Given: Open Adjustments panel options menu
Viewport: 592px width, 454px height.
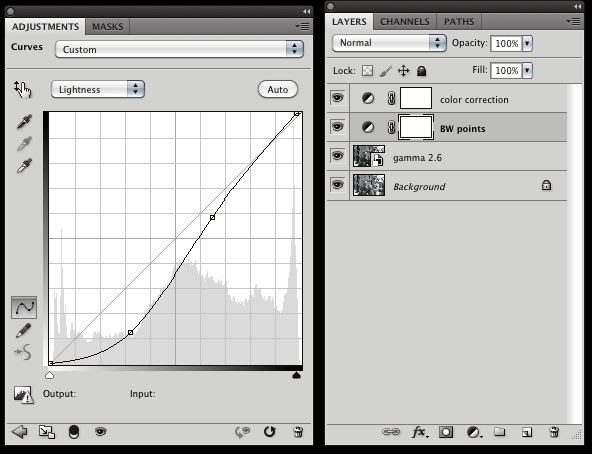Looking at the screenshot, I should [x=302, y=26].
